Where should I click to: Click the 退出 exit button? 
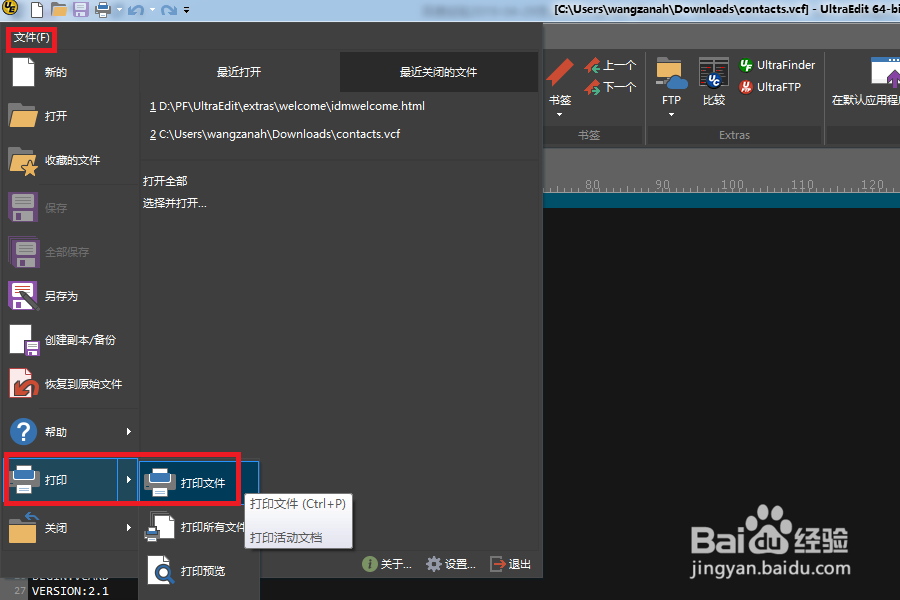click(511, 564)
